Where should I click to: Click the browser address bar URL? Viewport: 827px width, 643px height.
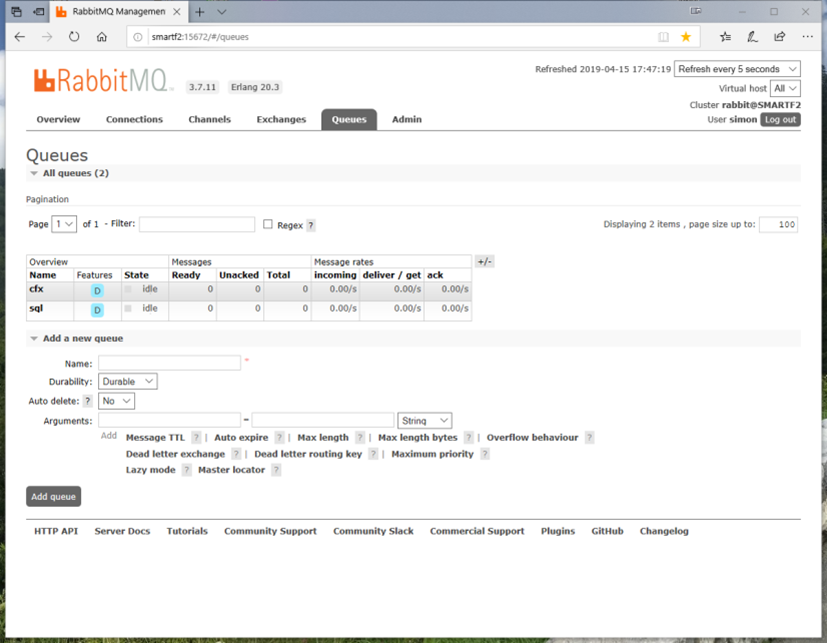200,37
